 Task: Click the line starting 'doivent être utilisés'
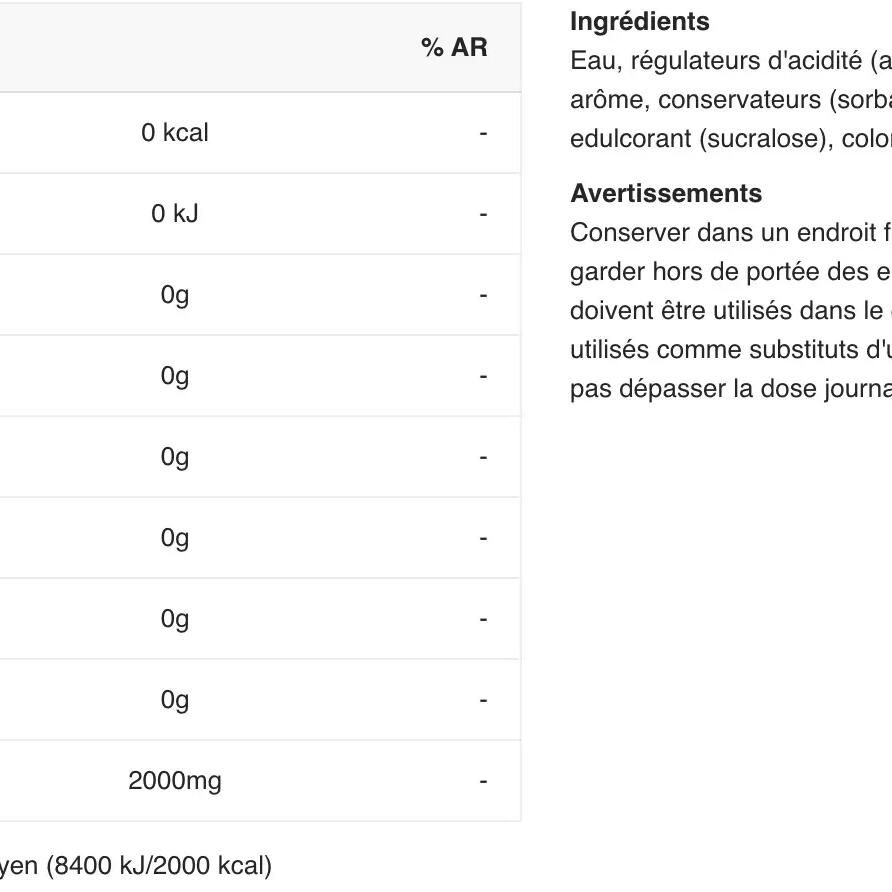[731, 311]
